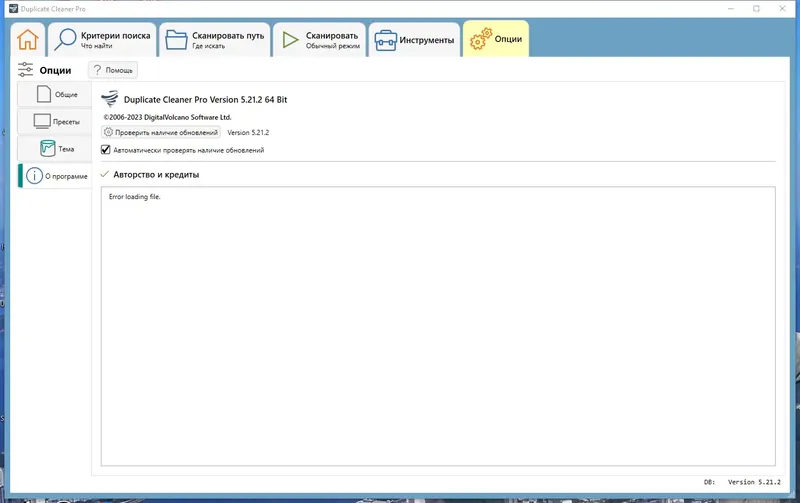Click the toolbox icon of Инструменты
This screenshot has height=503, width=800.
pyautogui.click(x=385, y=40)
